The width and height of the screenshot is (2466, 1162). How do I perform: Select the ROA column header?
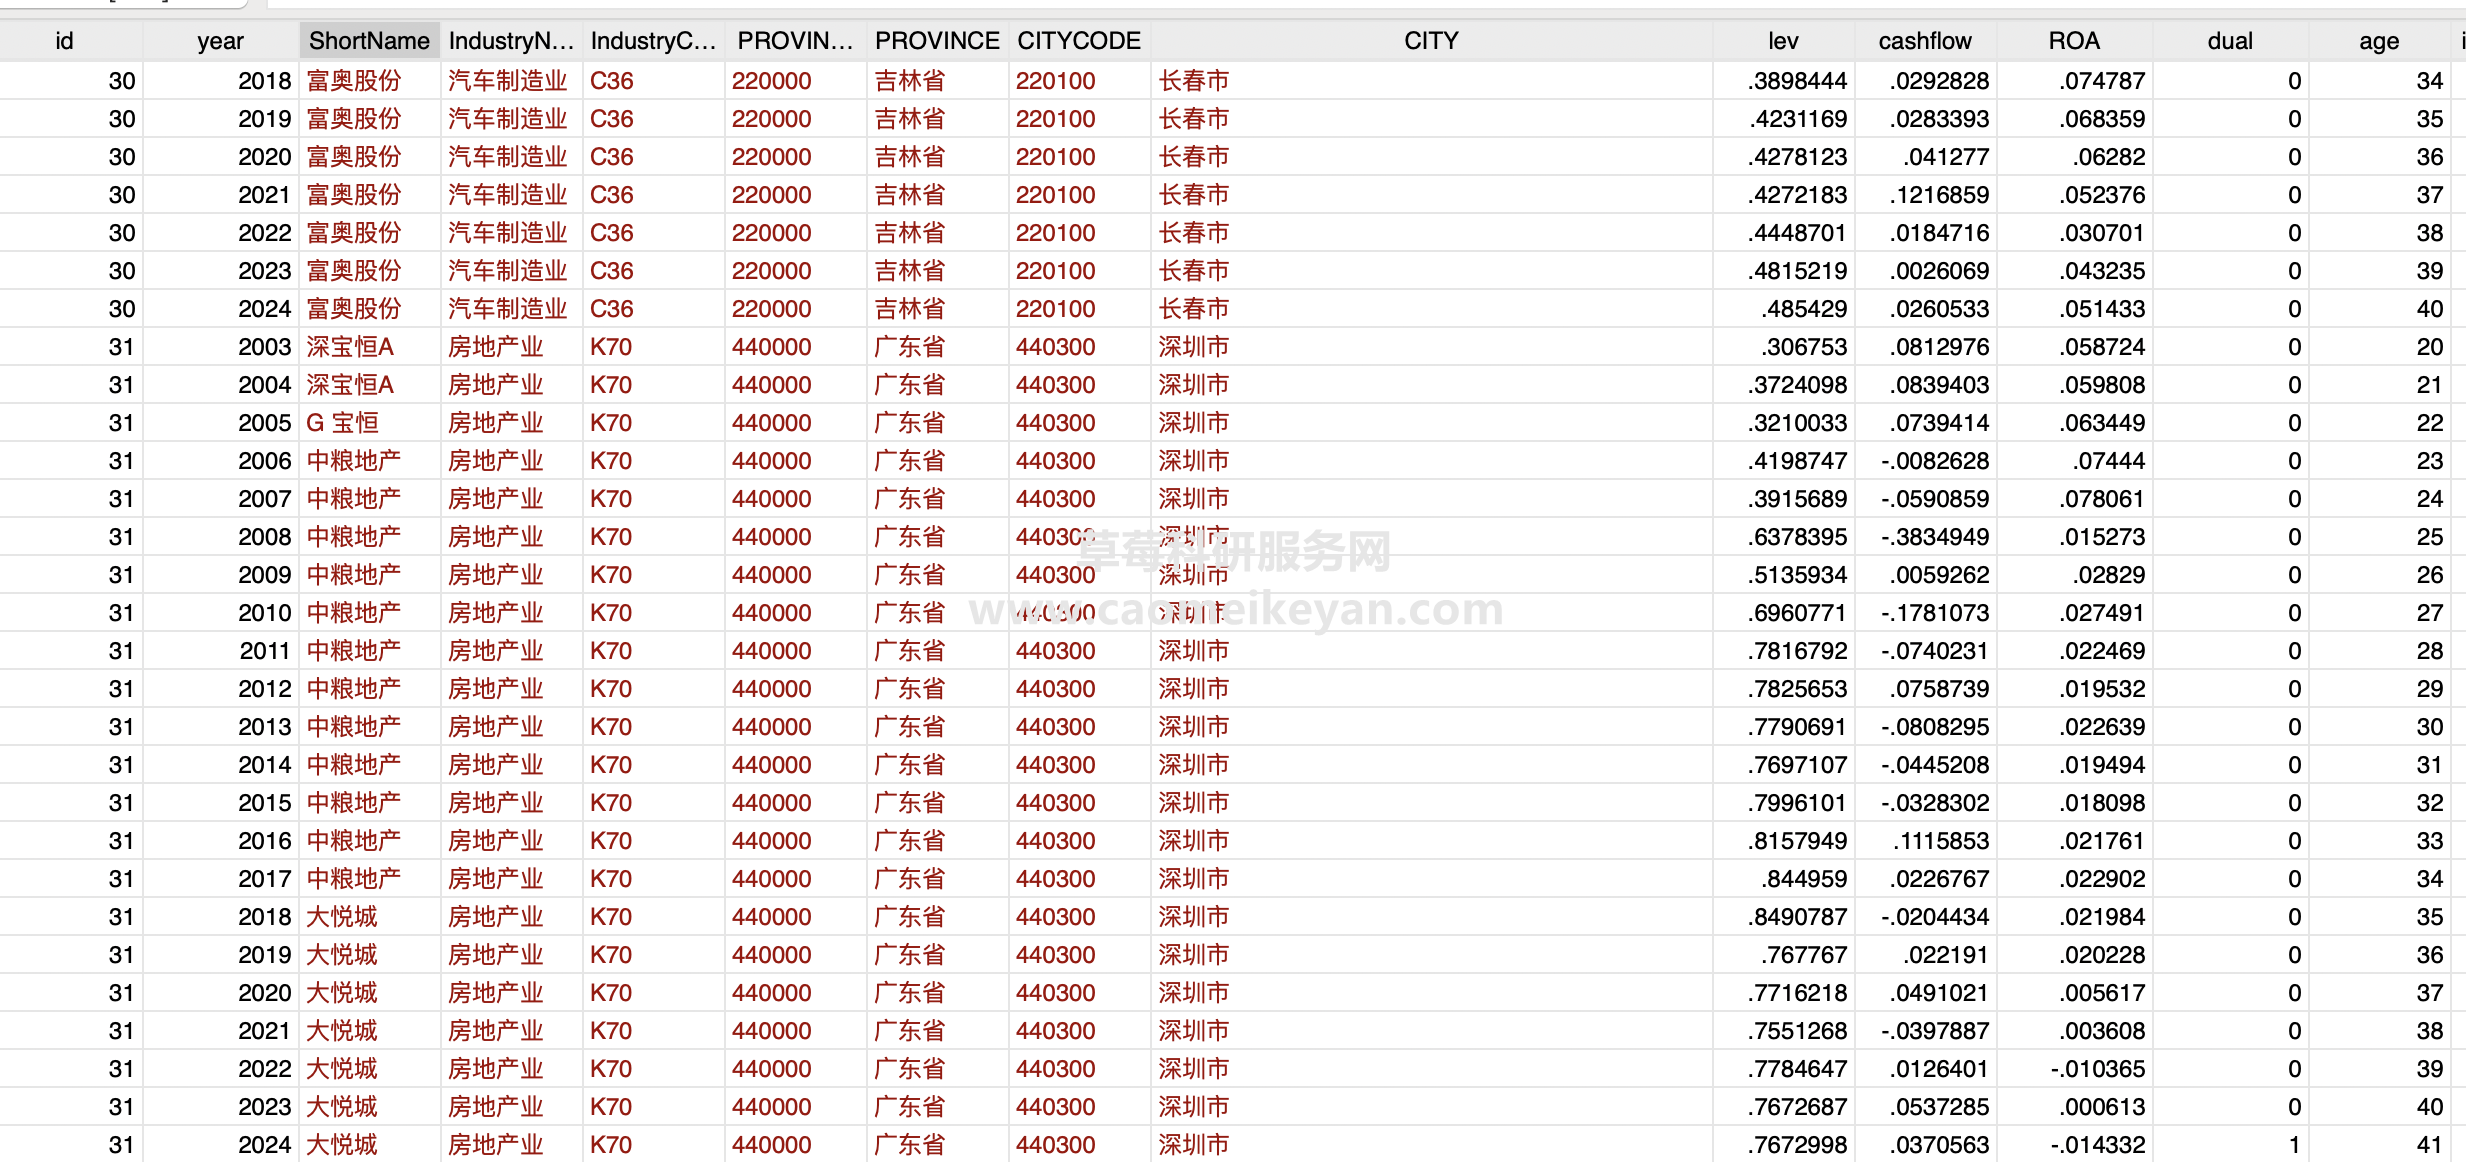coord(2073,41)
